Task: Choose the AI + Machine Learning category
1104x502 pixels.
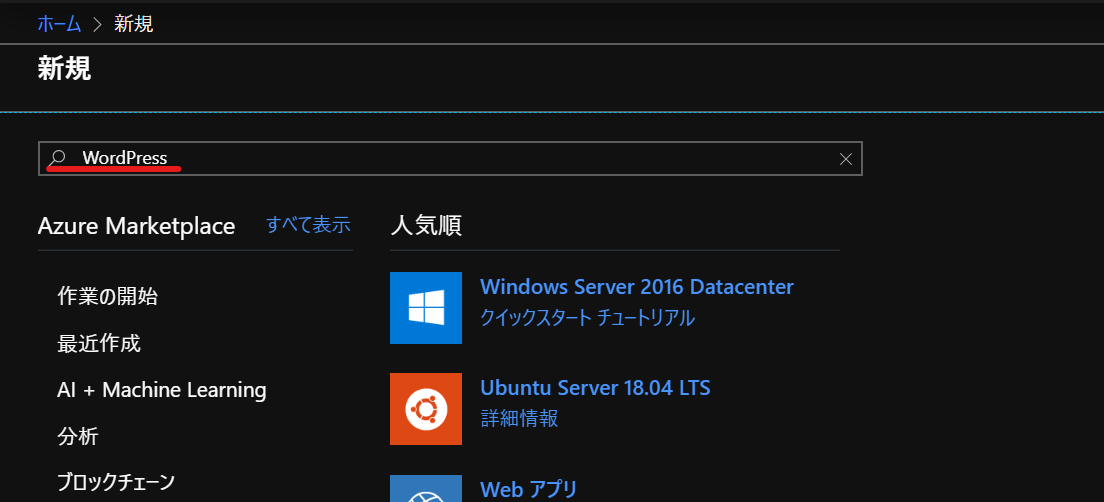Action: 162,390
